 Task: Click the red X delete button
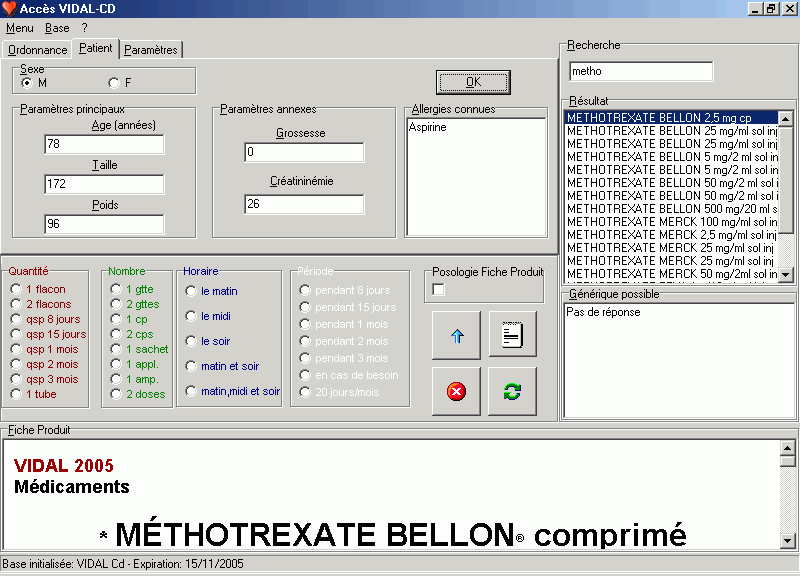point(456,392)
